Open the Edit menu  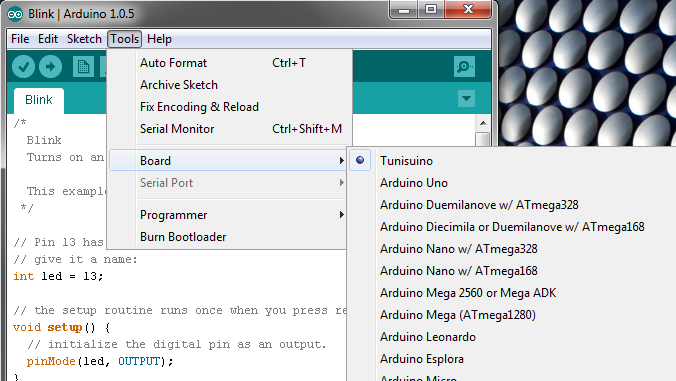pyautogui.click(x=48, y=39)
